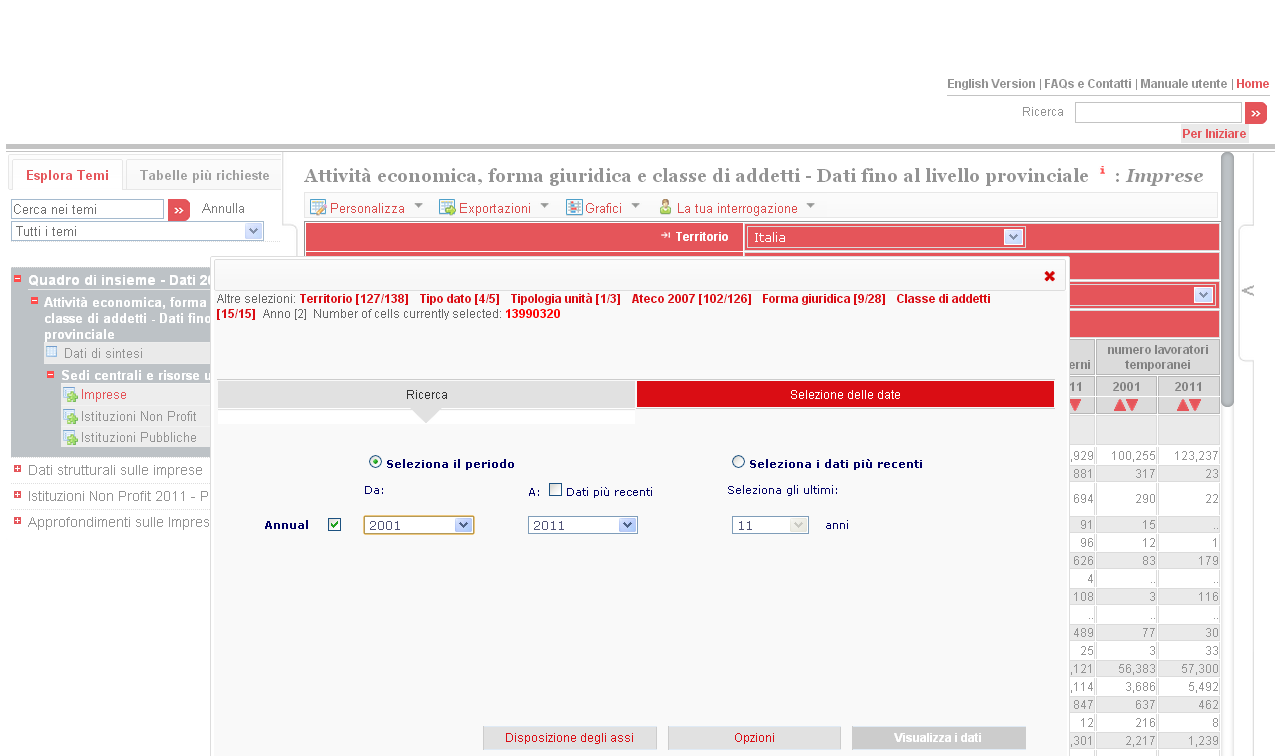Click the Tipologia unità [1/3] selection link
This screenshot has width=1280, height=756.
(x=565, y=299)
